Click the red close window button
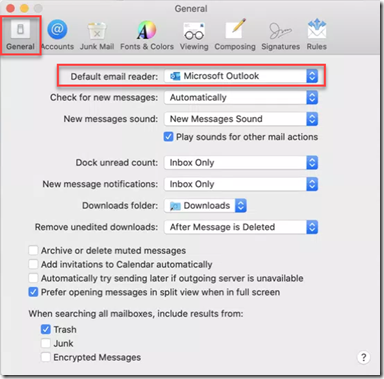 click(10, 8)
